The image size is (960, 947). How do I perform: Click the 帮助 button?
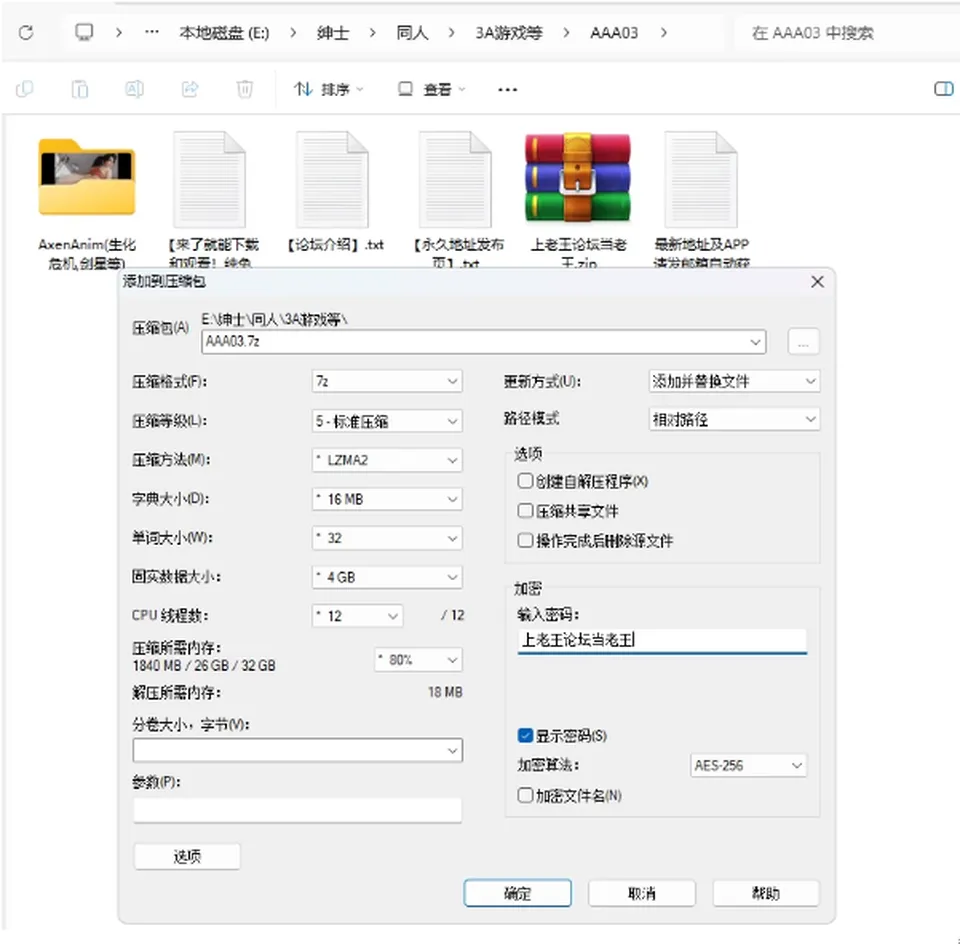[766, 893]
